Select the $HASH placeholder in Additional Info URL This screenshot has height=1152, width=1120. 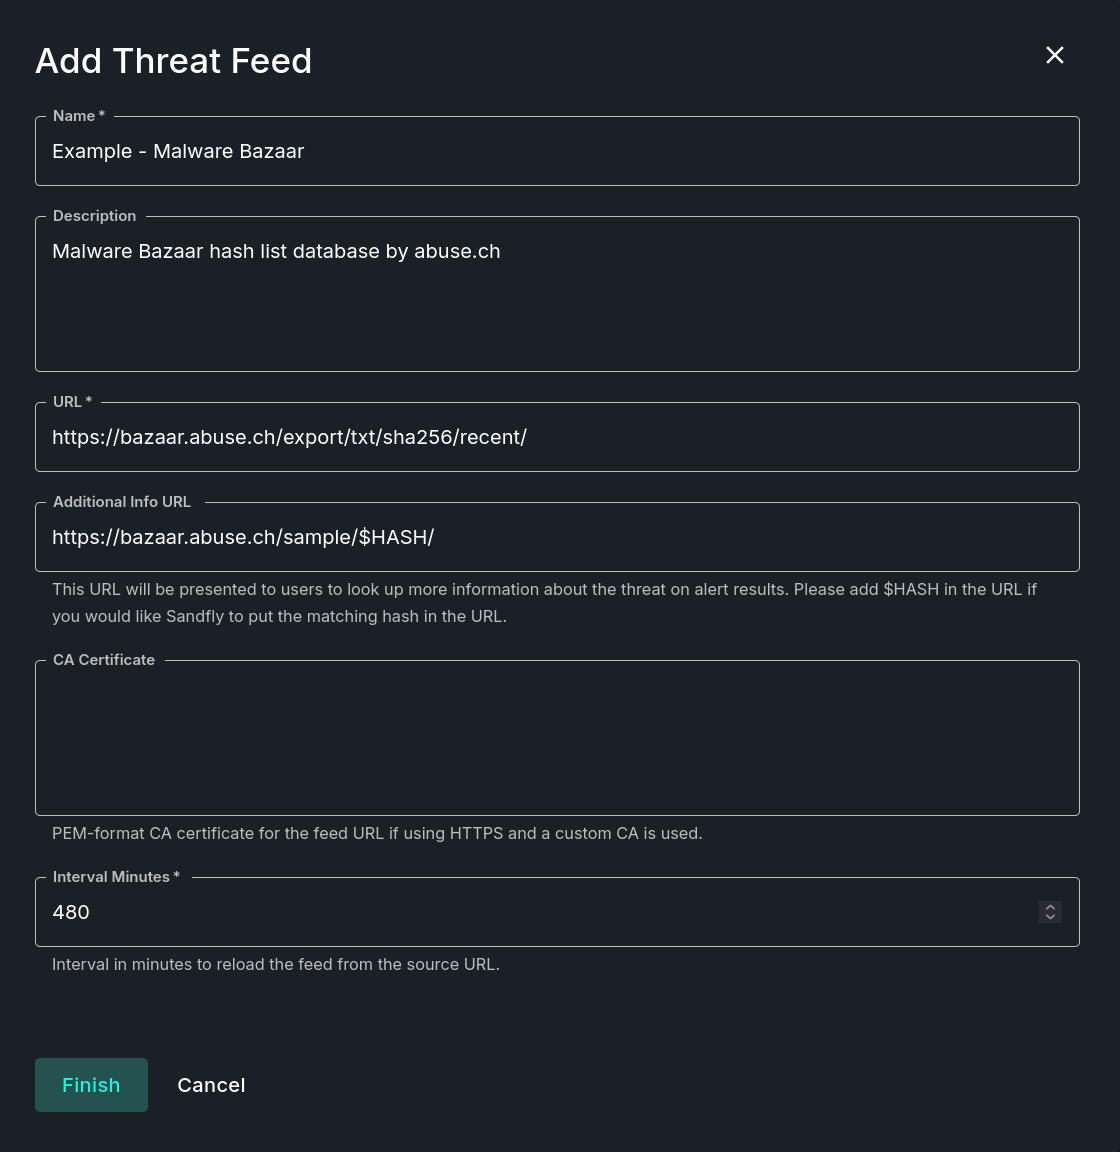(x=395, y=537)
